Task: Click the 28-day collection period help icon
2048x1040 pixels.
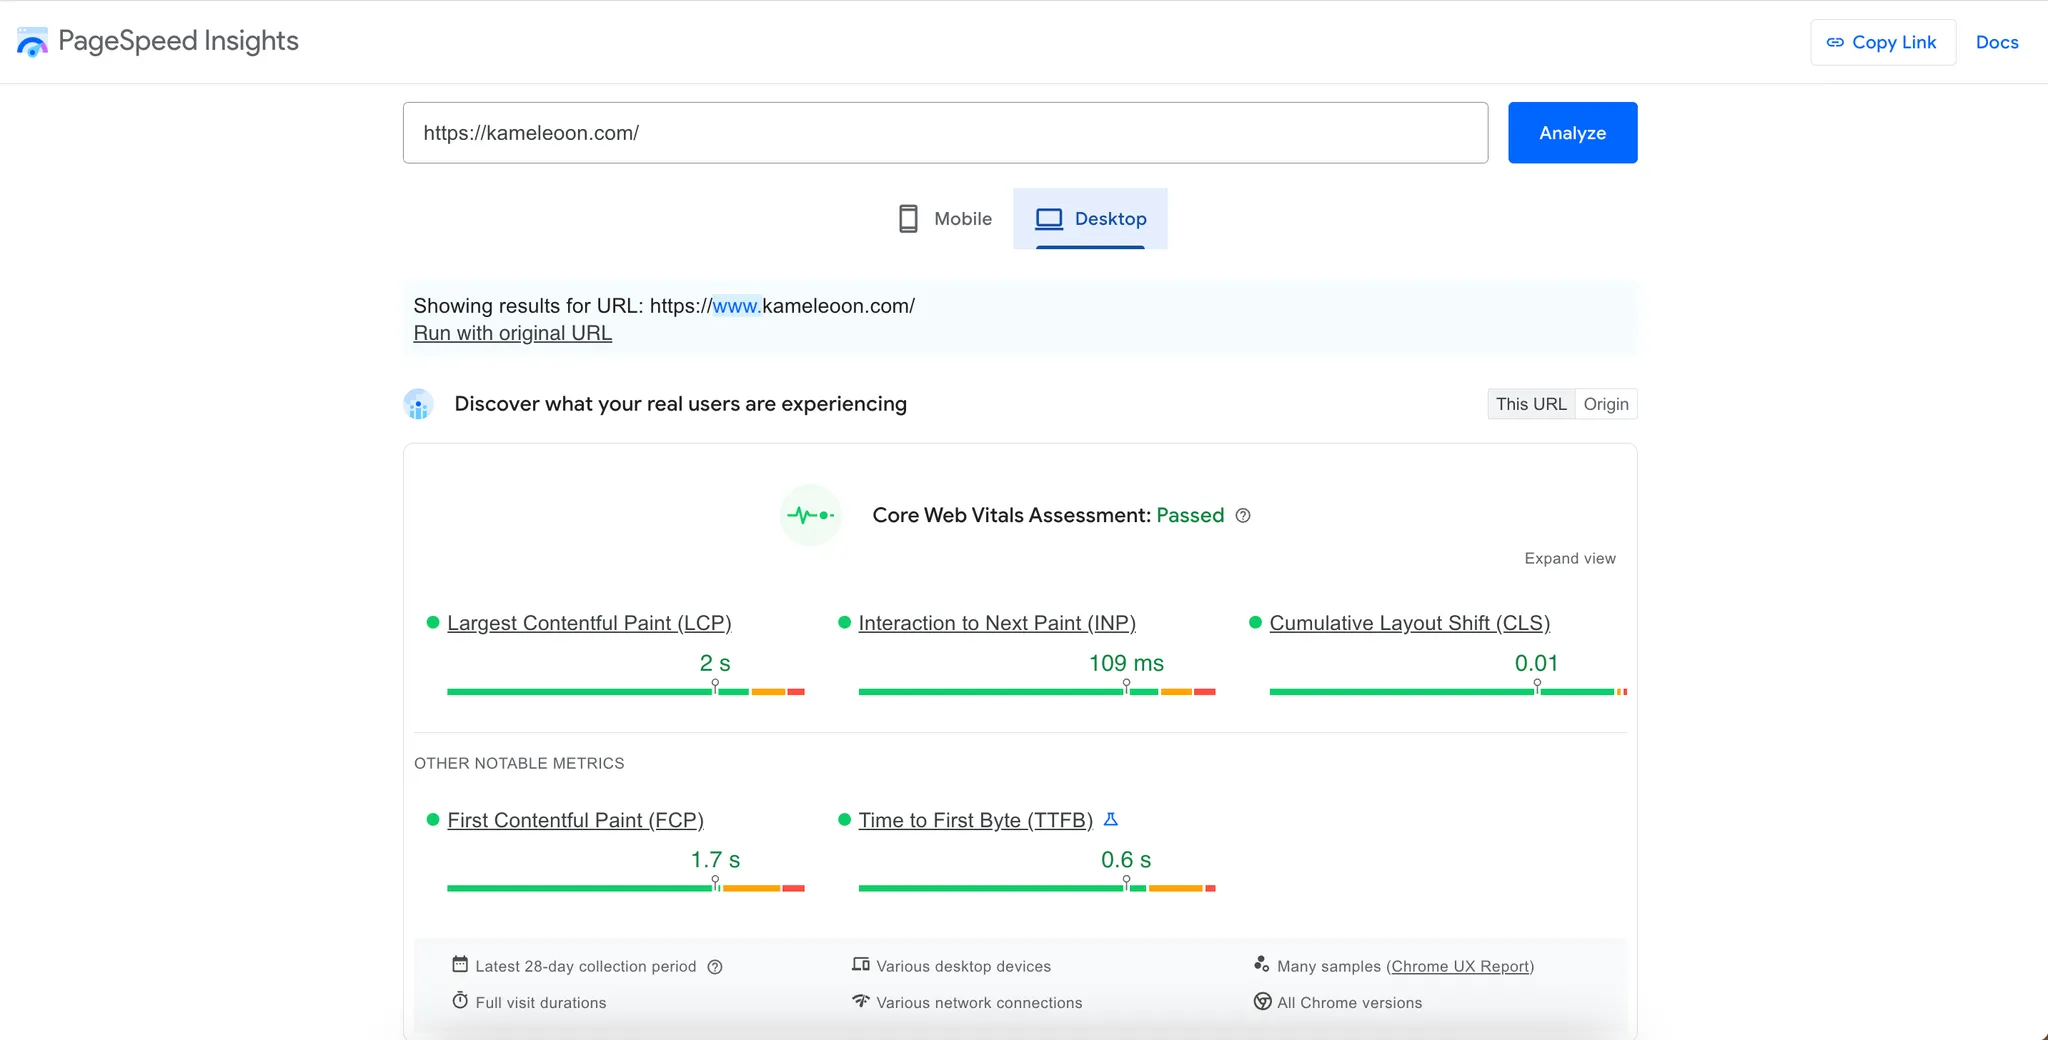Action: pyautogui.click(x=715, y=967)
